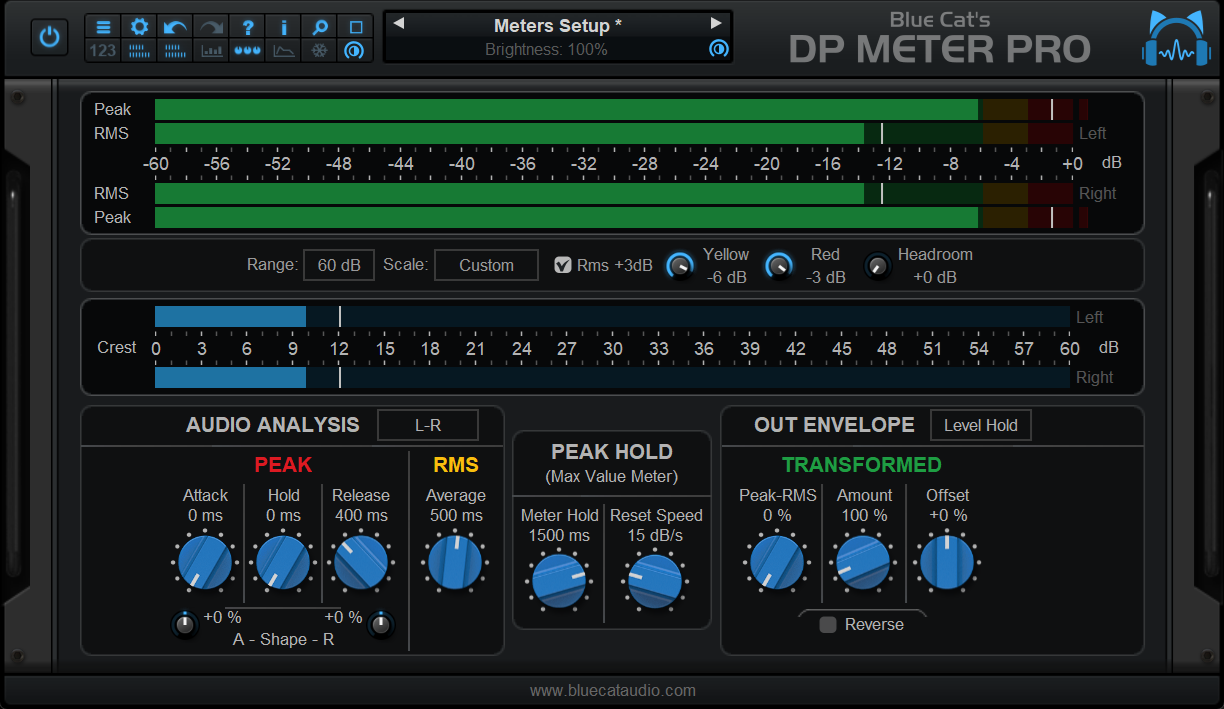
Task: Select the magnifier zoom icon
Action: pyautogui.click(x=319, y=27)
